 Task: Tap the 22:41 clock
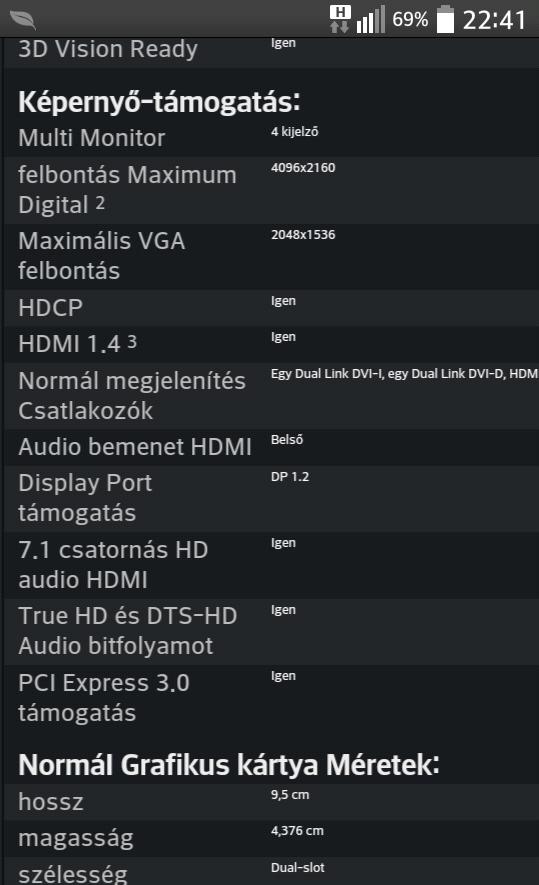pos(494,20)
